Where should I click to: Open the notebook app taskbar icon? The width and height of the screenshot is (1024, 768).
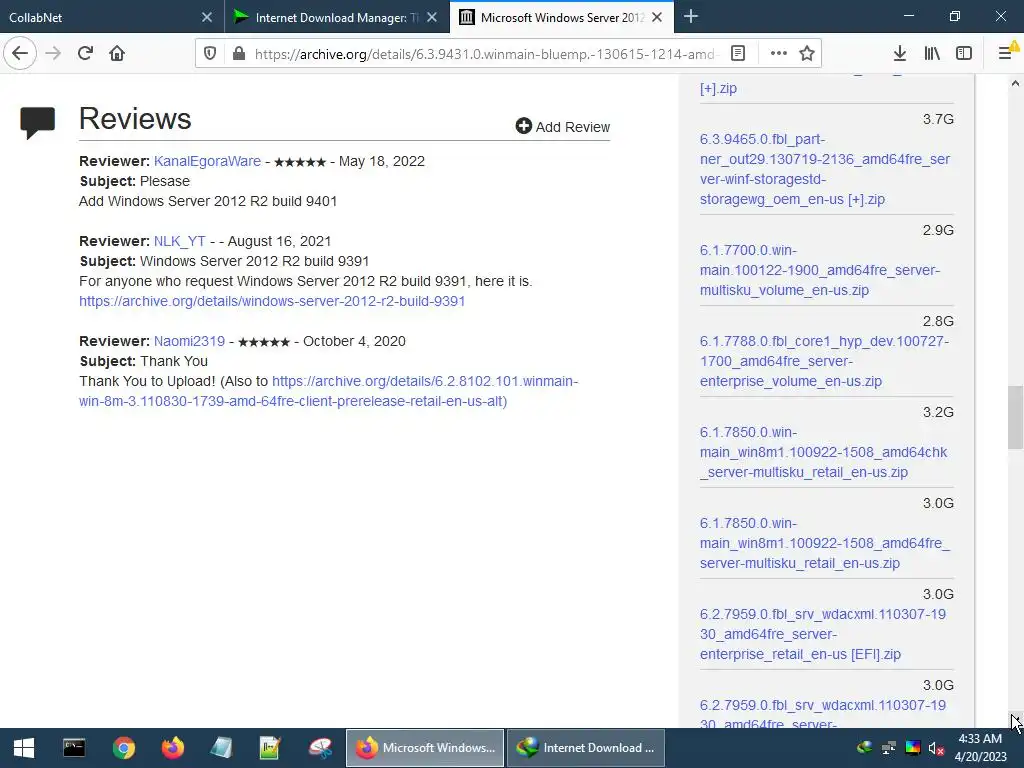click(221, 748)
